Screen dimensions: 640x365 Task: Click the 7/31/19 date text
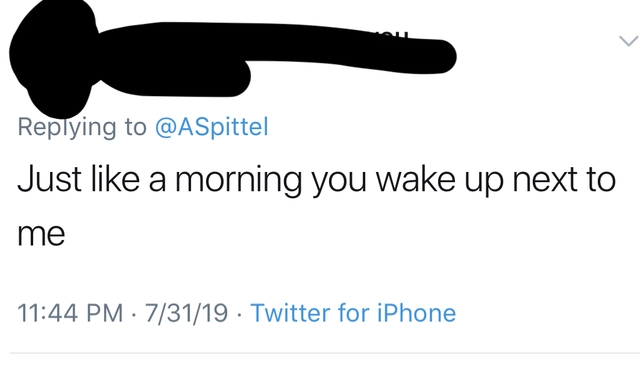[x=186, y=313]
